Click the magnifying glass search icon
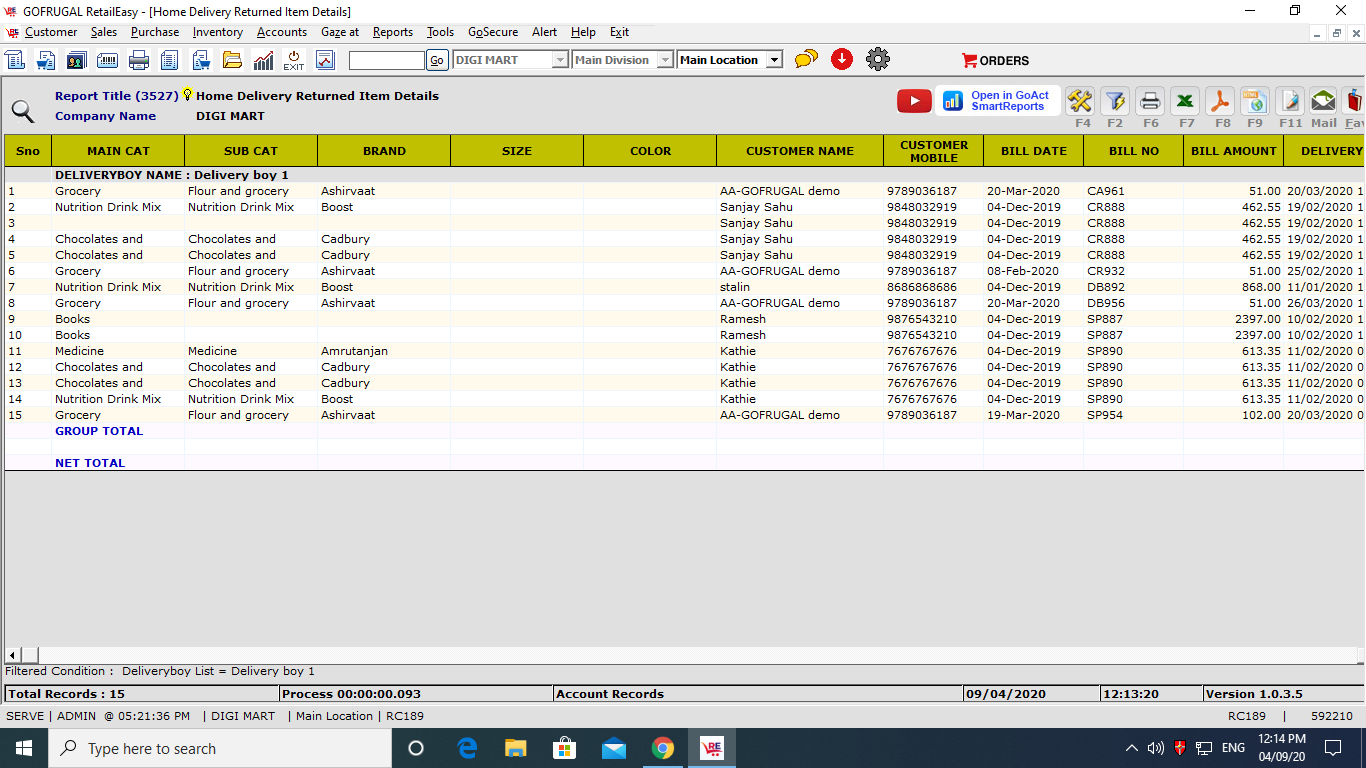 coord(22,111)
